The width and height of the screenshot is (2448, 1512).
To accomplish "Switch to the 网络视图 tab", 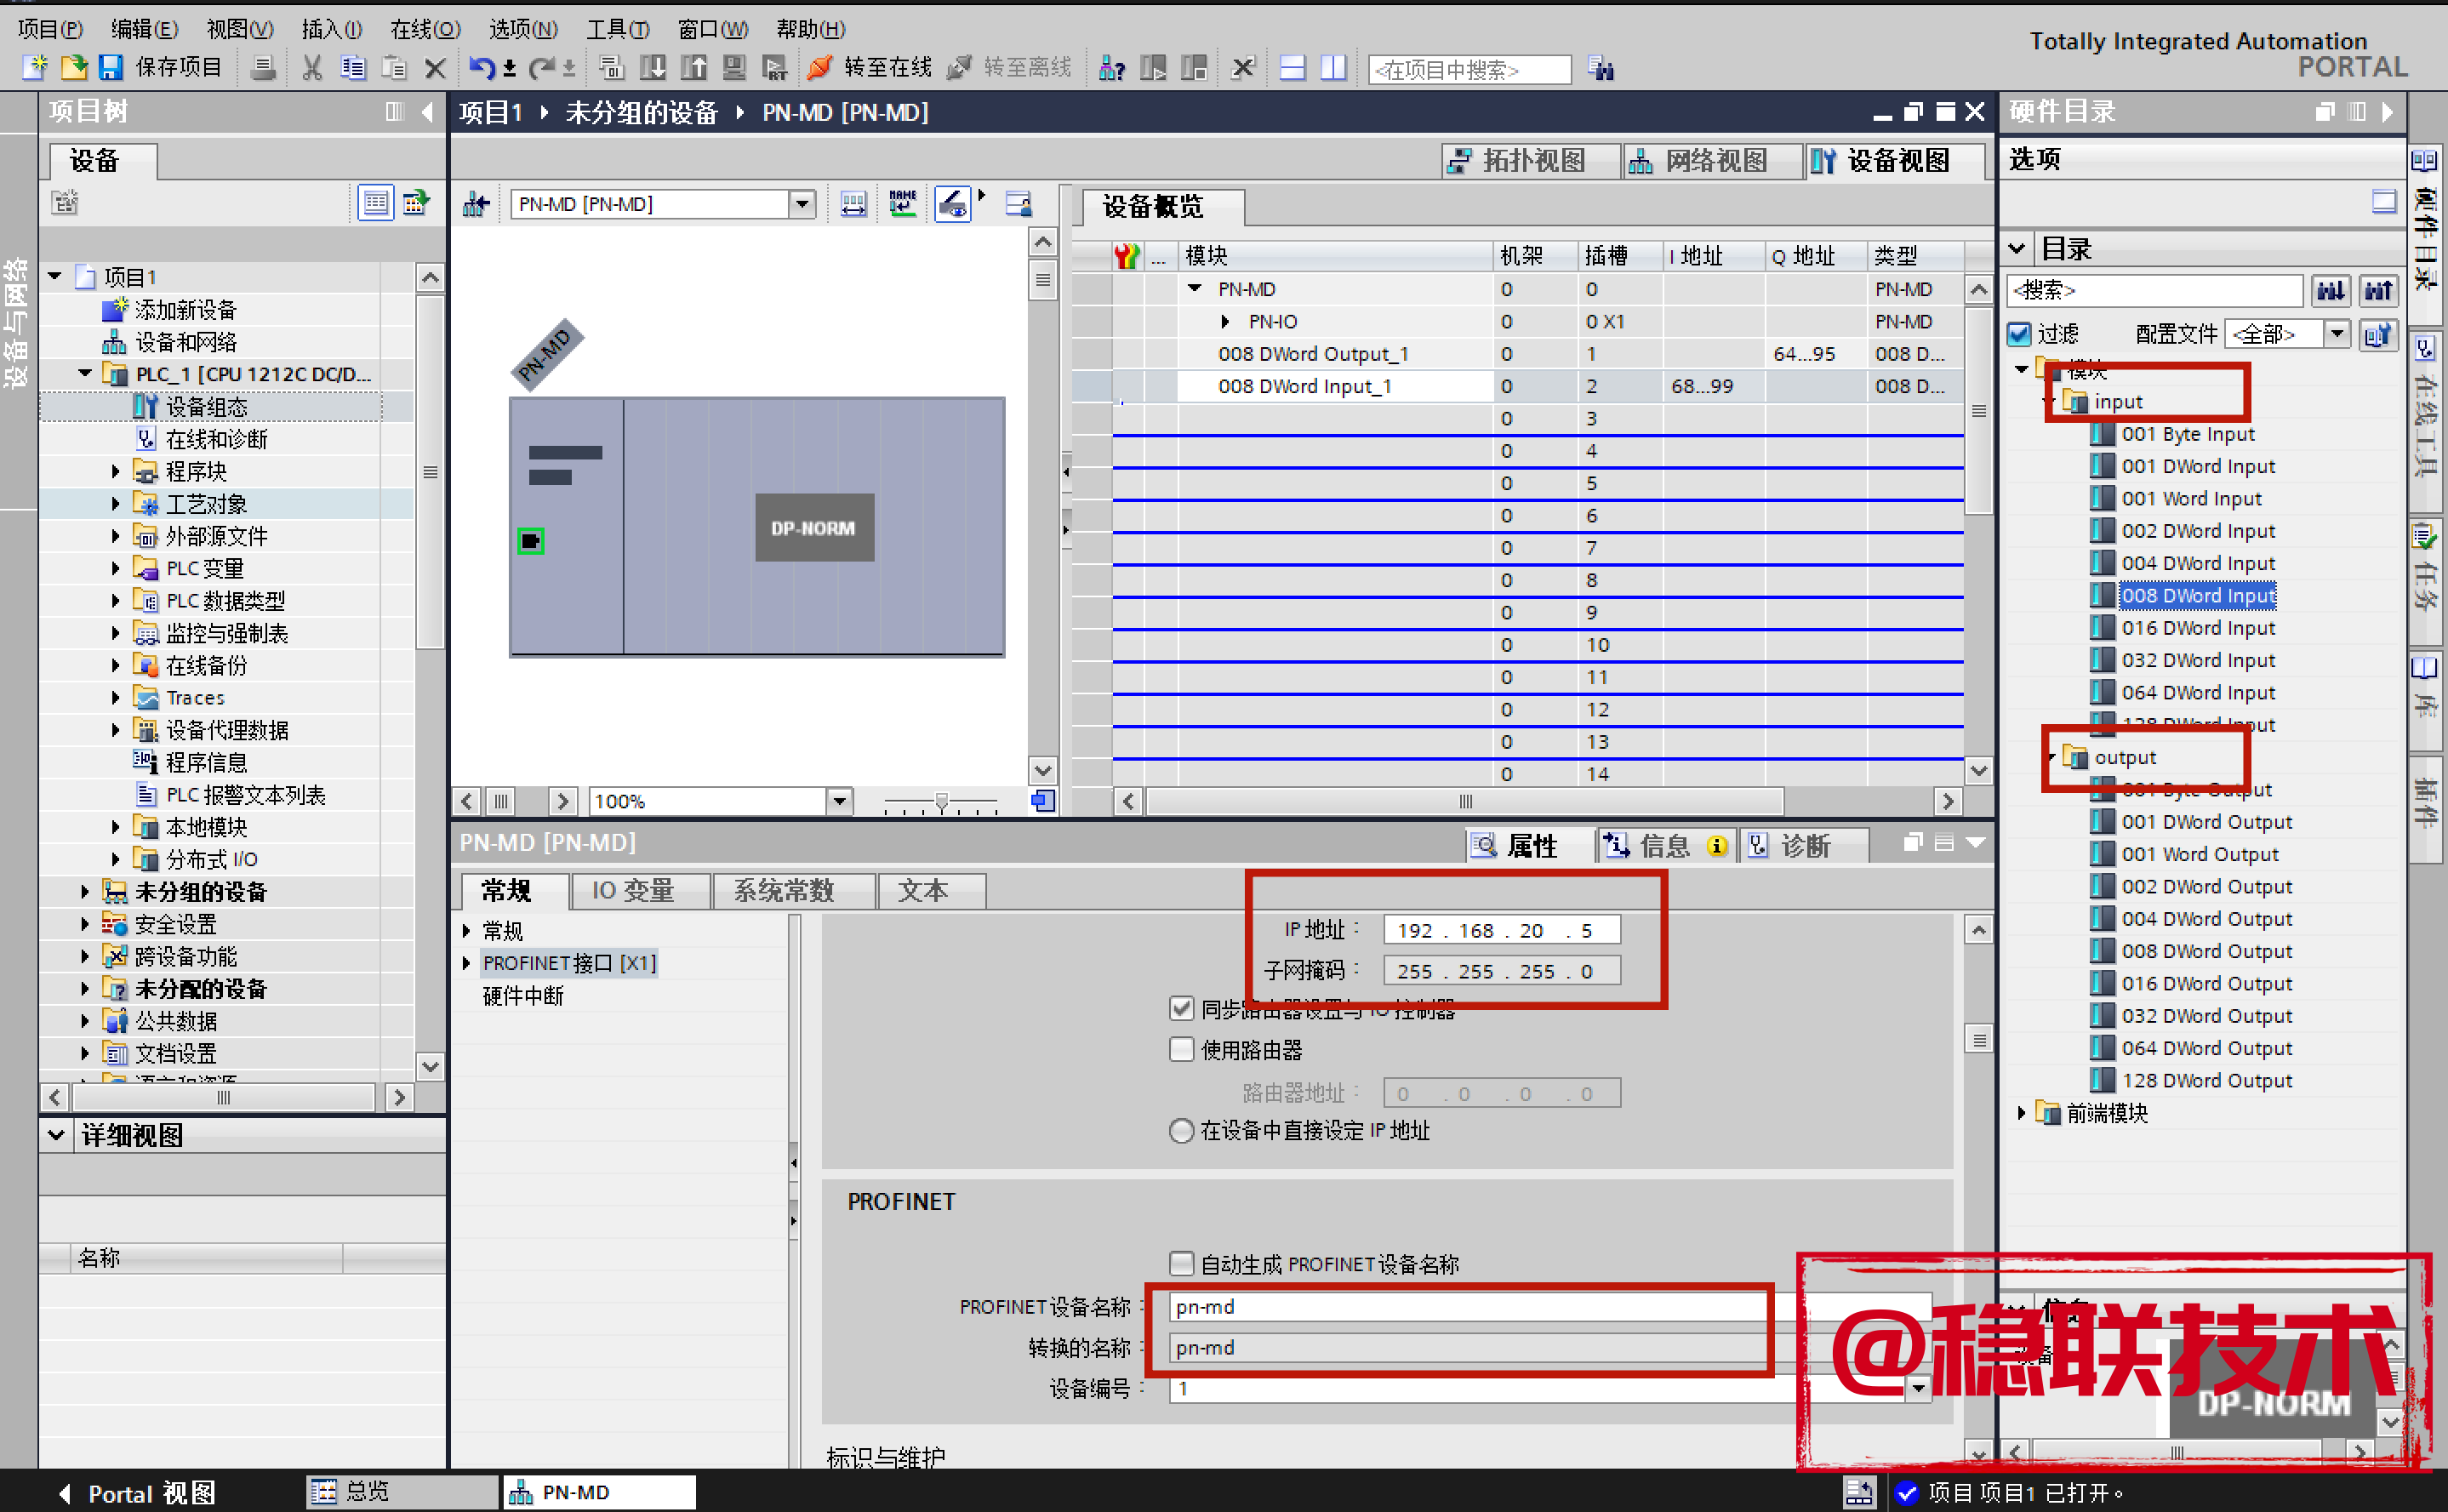I will pos(1699,161).
